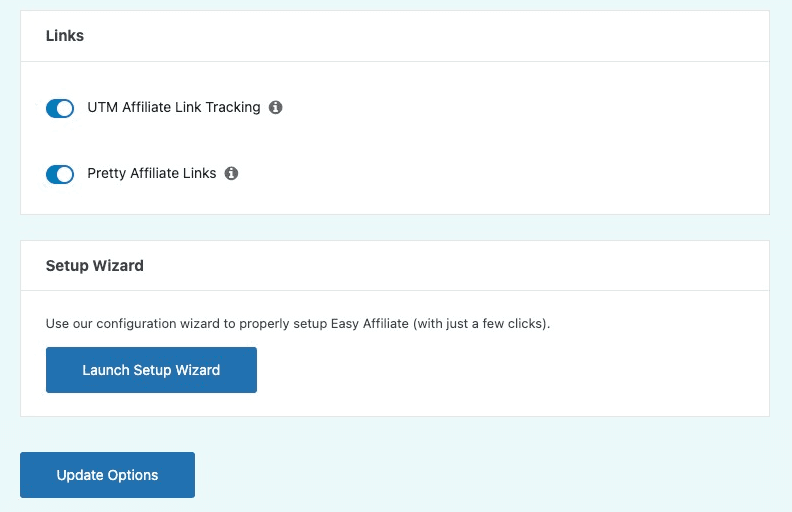792x512 pixels.
Task: Click the circled 'i' icon after Tracking
Action: [x=275, y=108]
